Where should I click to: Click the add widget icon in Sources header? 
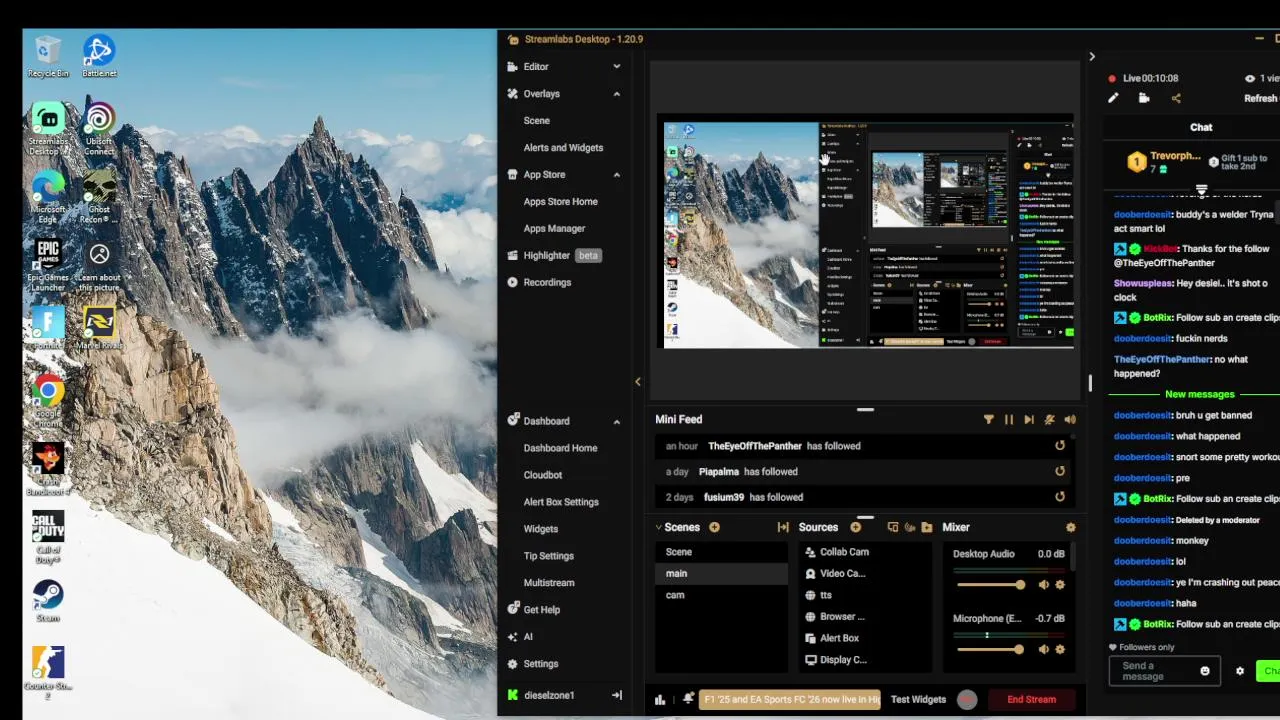(893, 527)
